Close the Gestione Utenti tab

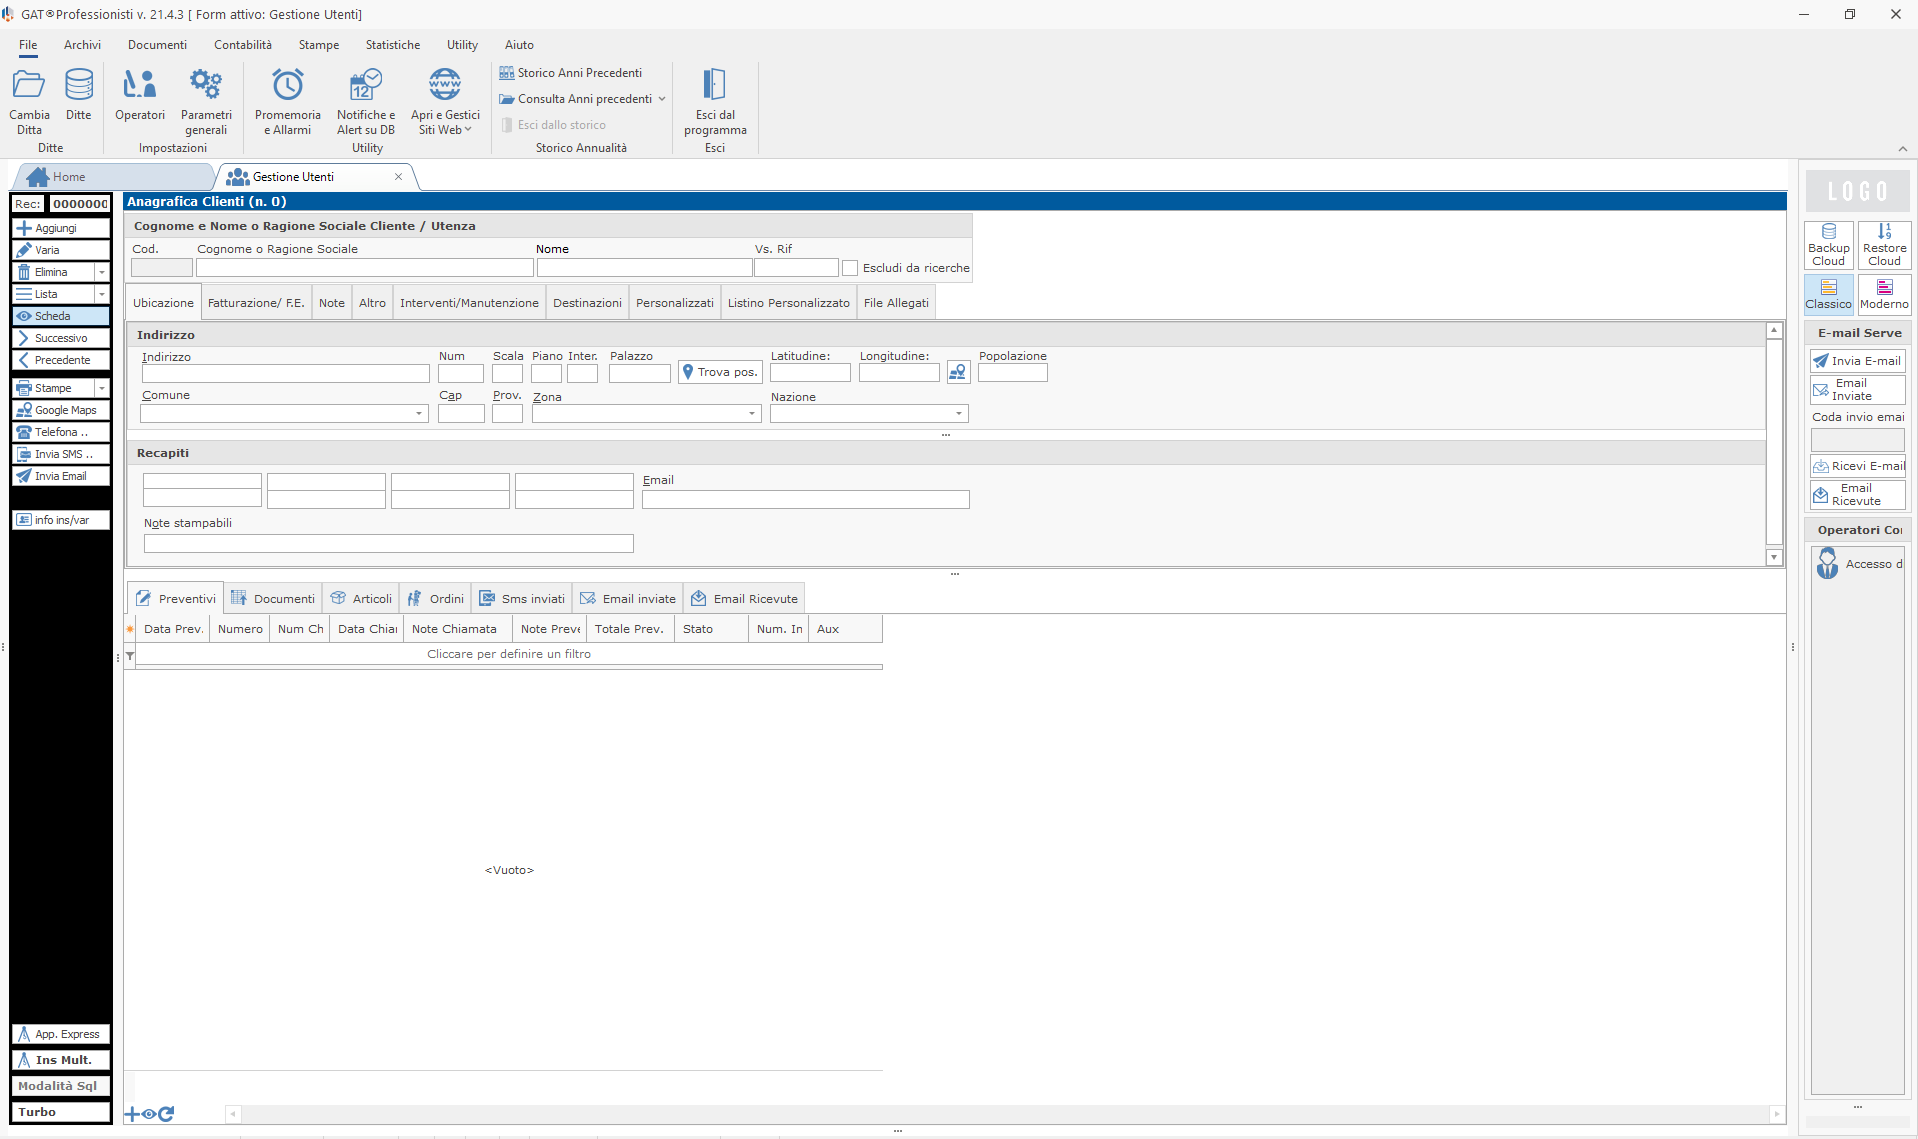coord(398,177)
